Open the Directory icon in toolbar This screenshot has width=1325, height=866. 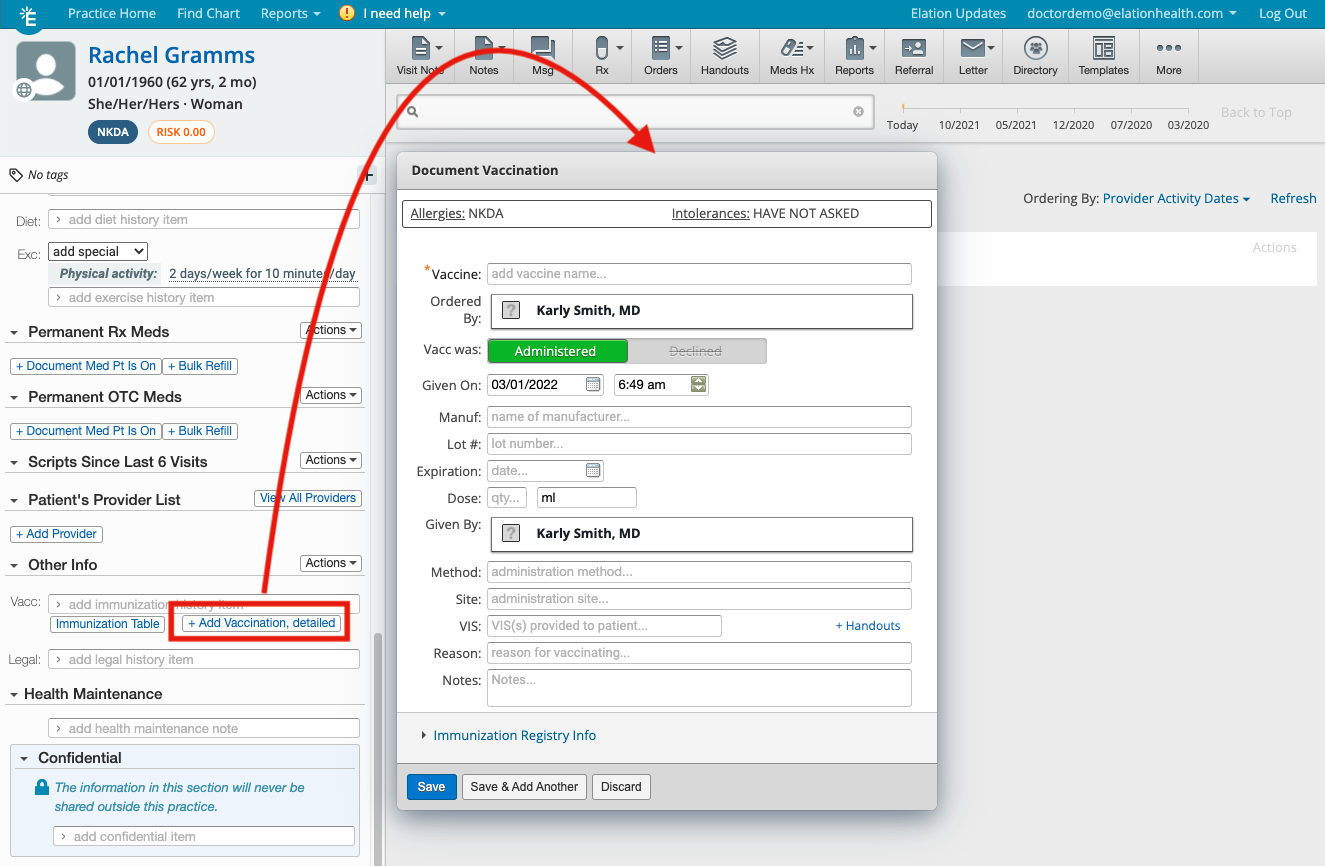(1035, 56)
